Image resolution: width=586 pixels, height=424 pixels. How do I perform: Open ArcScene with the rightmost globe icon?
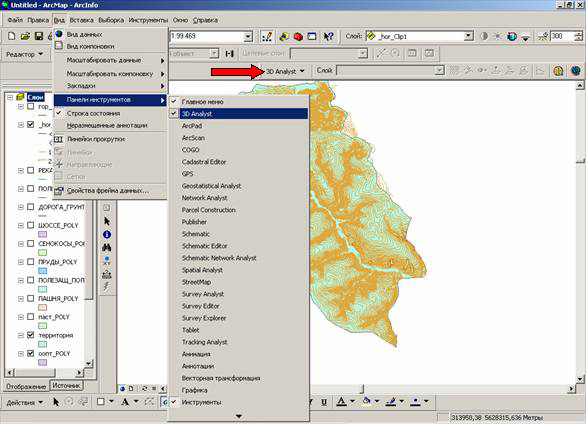(576, 71)
